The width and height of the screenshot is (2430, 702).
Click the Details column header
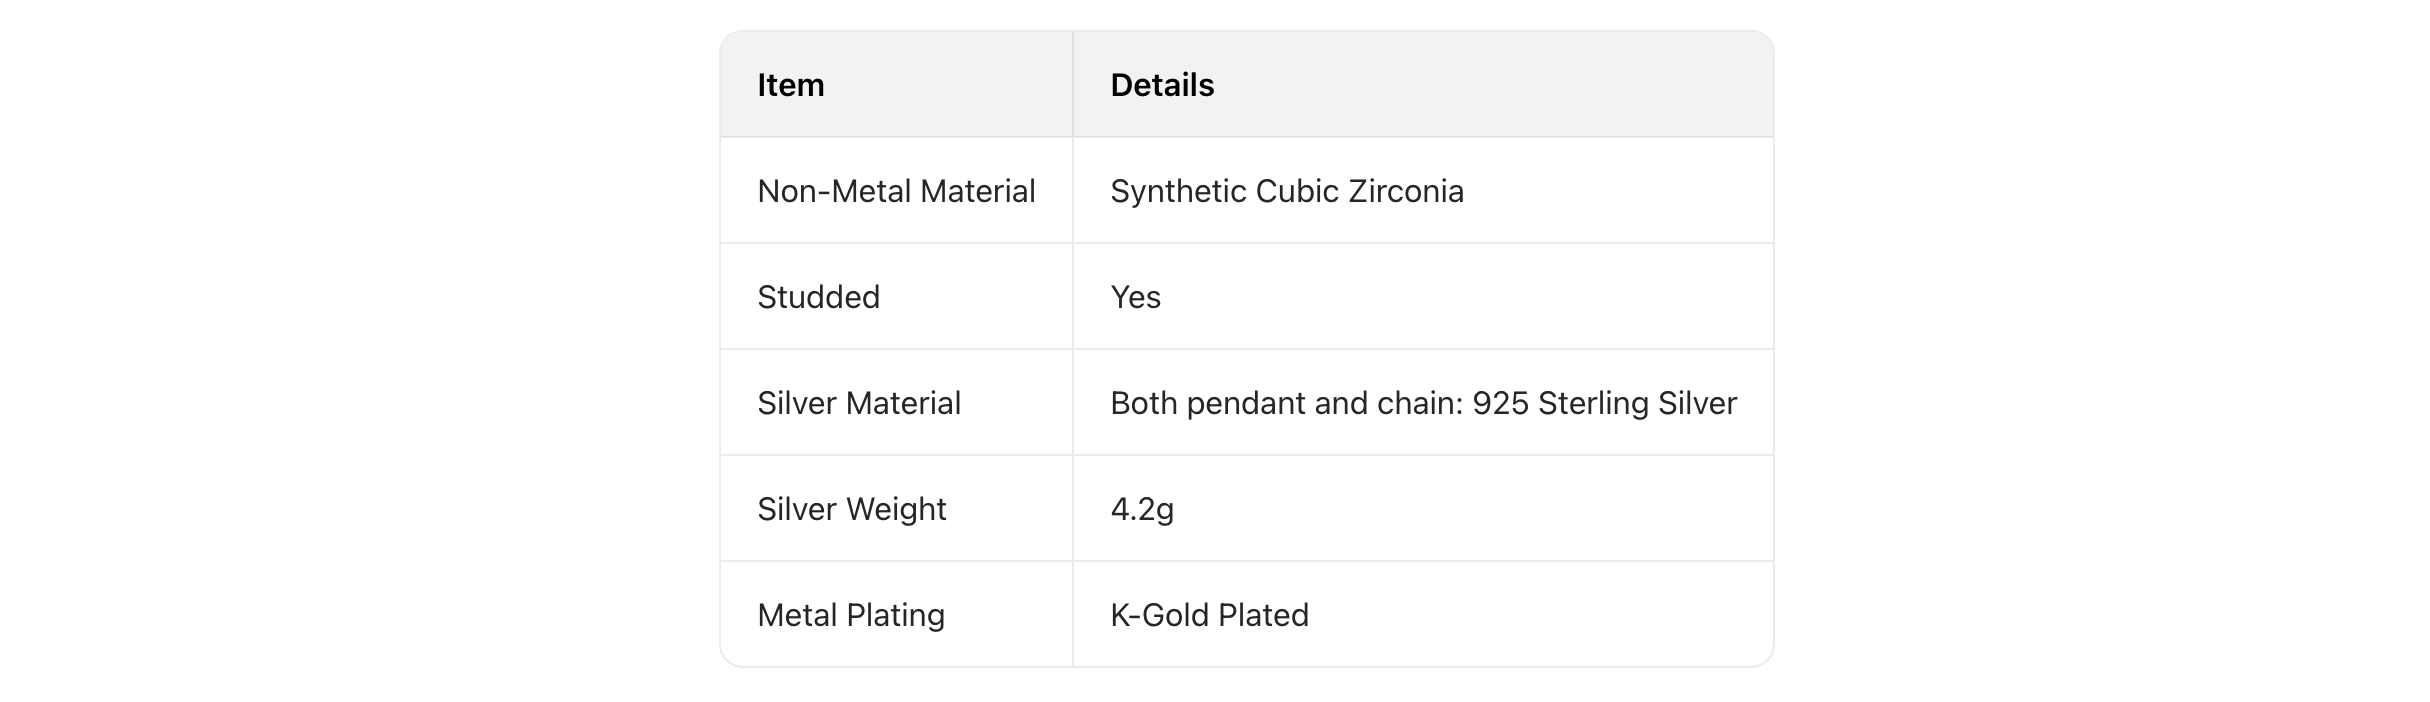pos(1162,85)
